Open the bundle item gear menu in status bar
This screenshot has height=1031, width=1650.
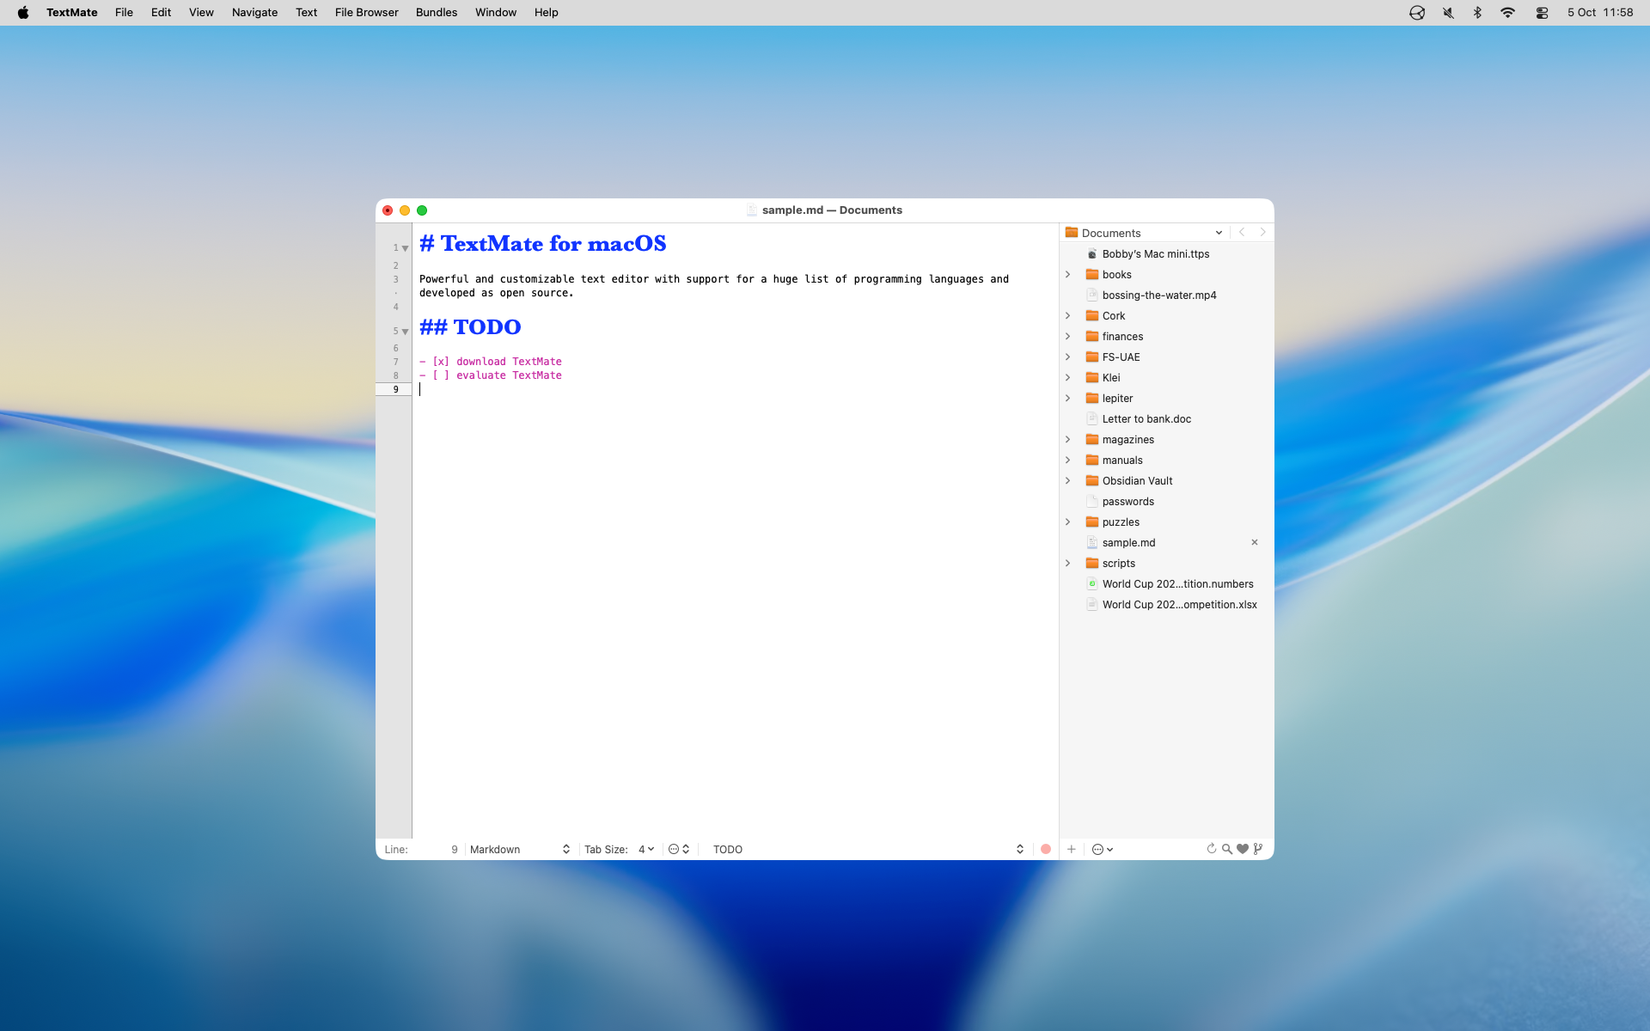(x=679, y=849)
